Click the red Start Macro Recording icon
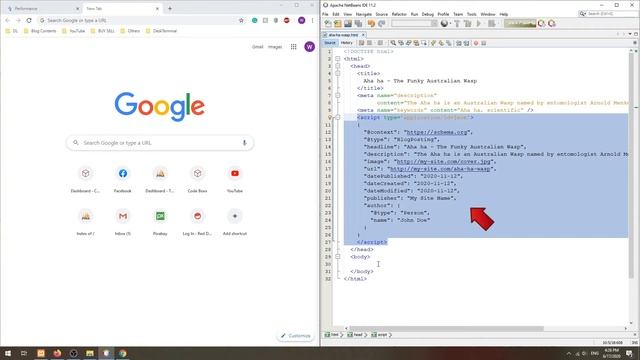The height and width of the screenshot is (360, 640). [x=476, y=43]
